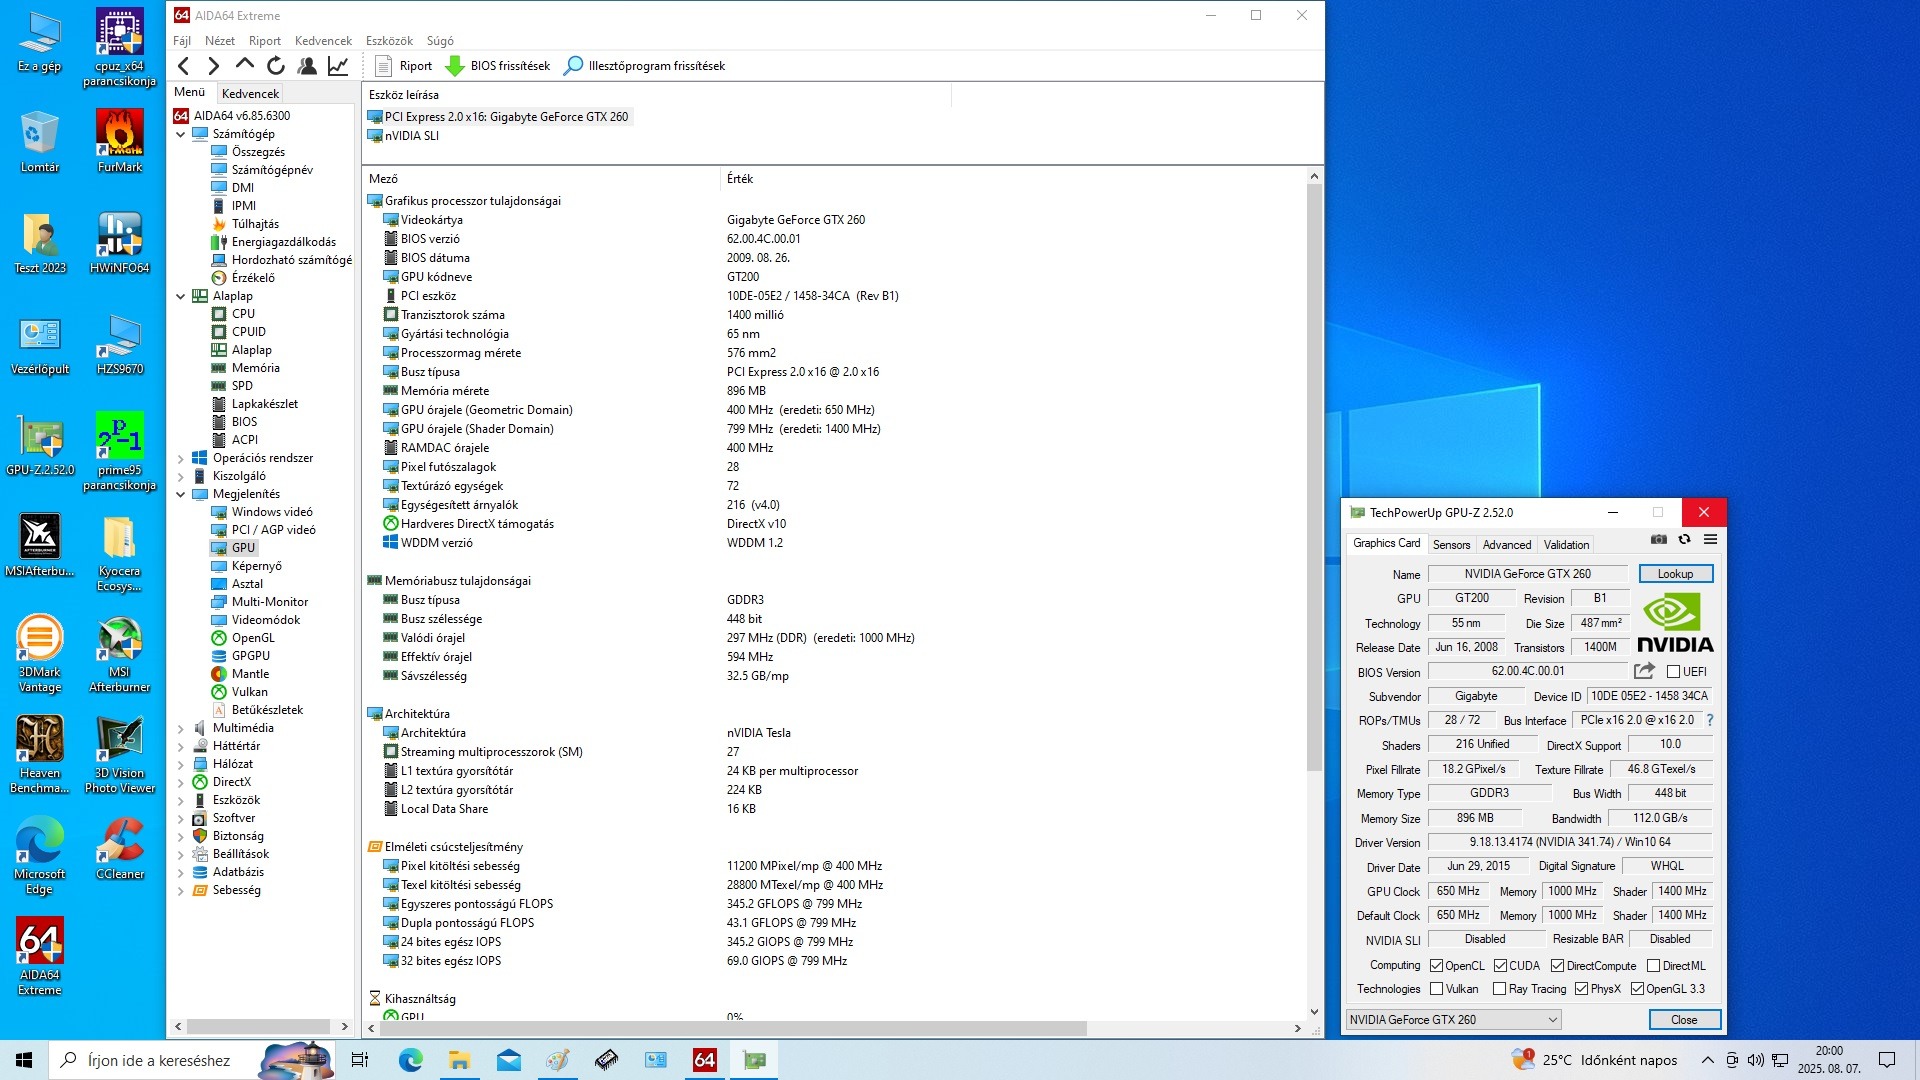Viewport: 1920px width, 1080px height.
Task: Take GPU-Z screenshot with camera icon
Action: 1659,540
